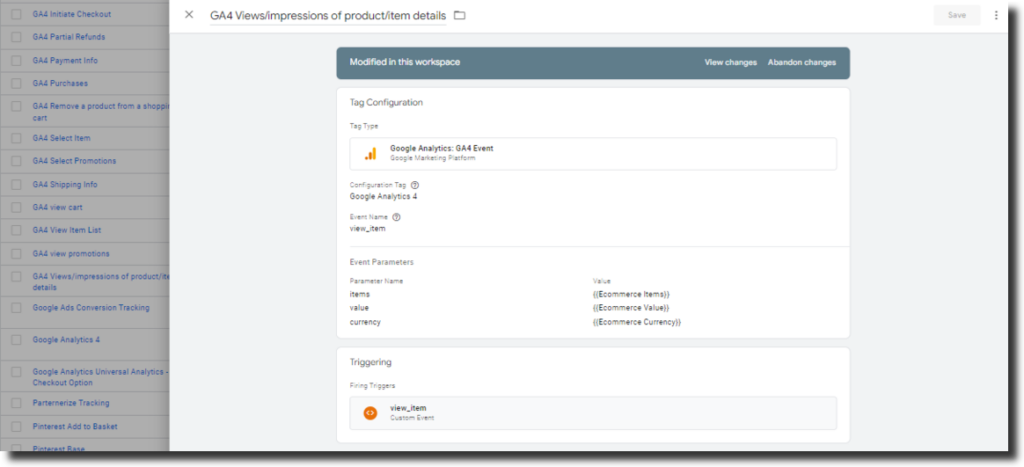This screenshot has height=467, width=1024.
Task: Open the three-dot more actions menu
Action: tap(996, 15)
